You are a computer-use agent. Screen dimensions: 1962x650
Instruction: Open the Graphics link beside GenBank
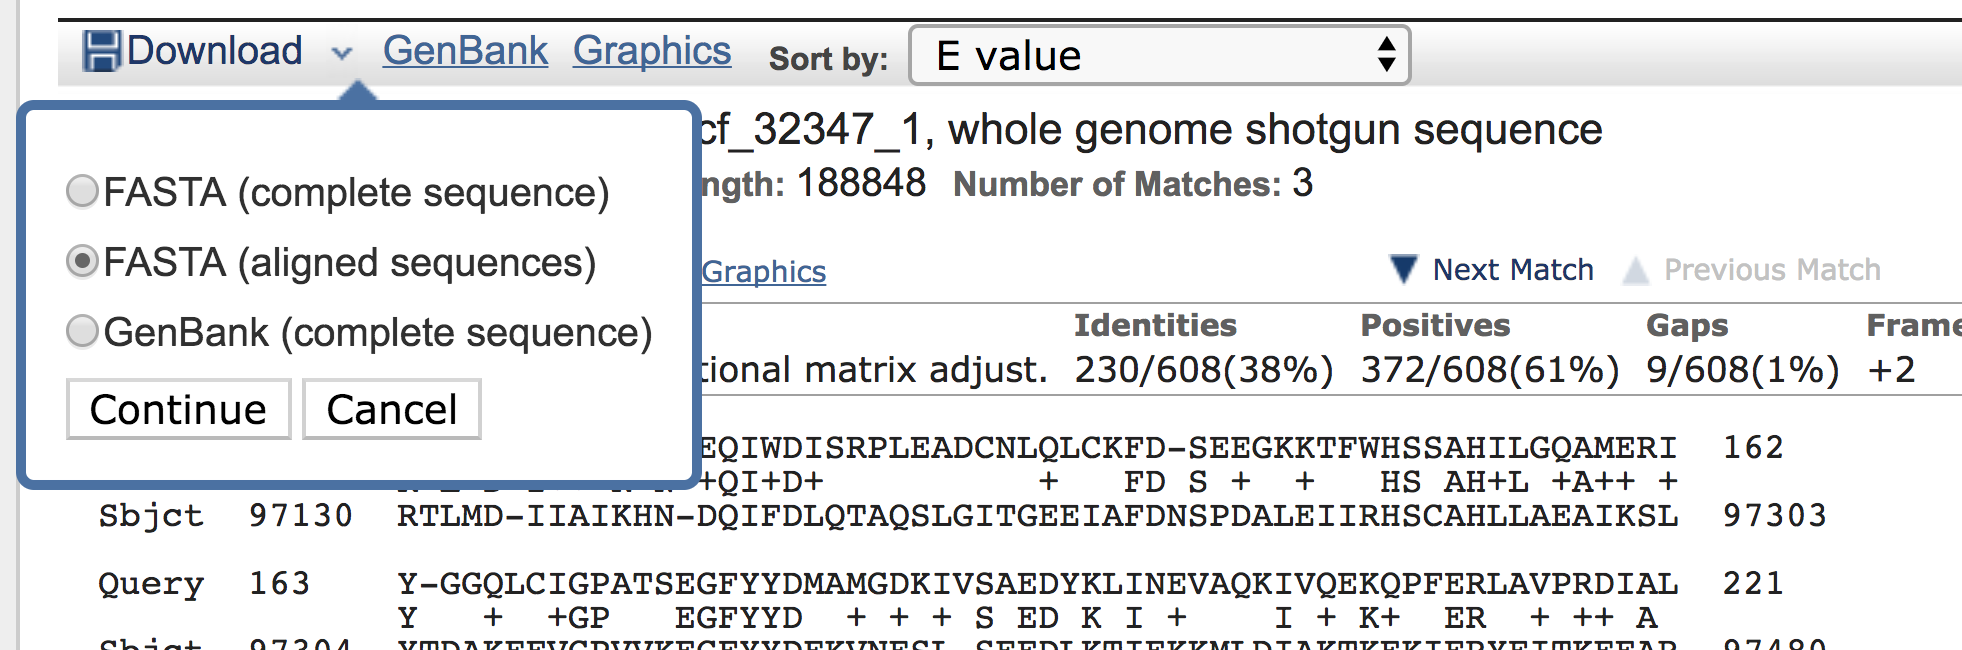click(x=652, y=51)
